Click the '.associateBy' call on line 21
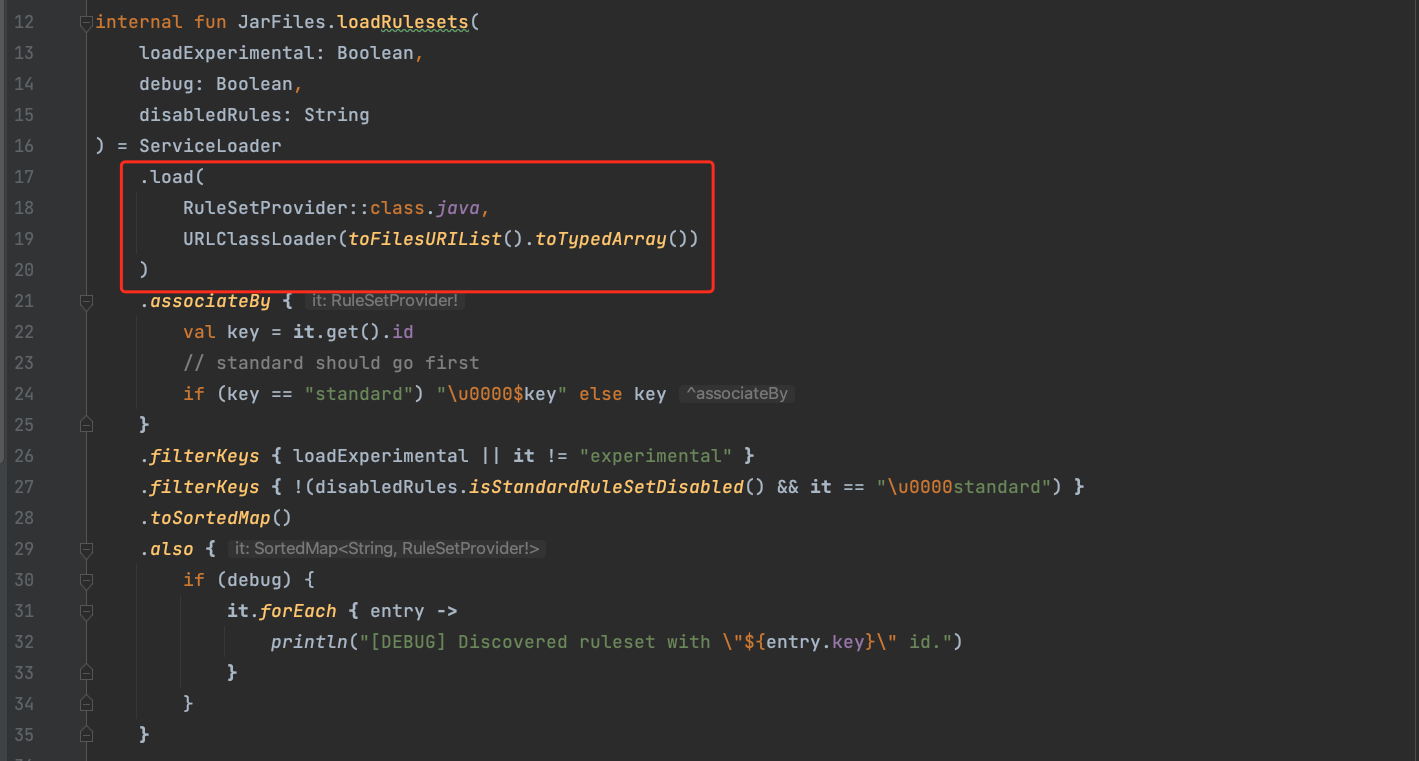This screenshot has height=761, width=1419. (205, 301)
